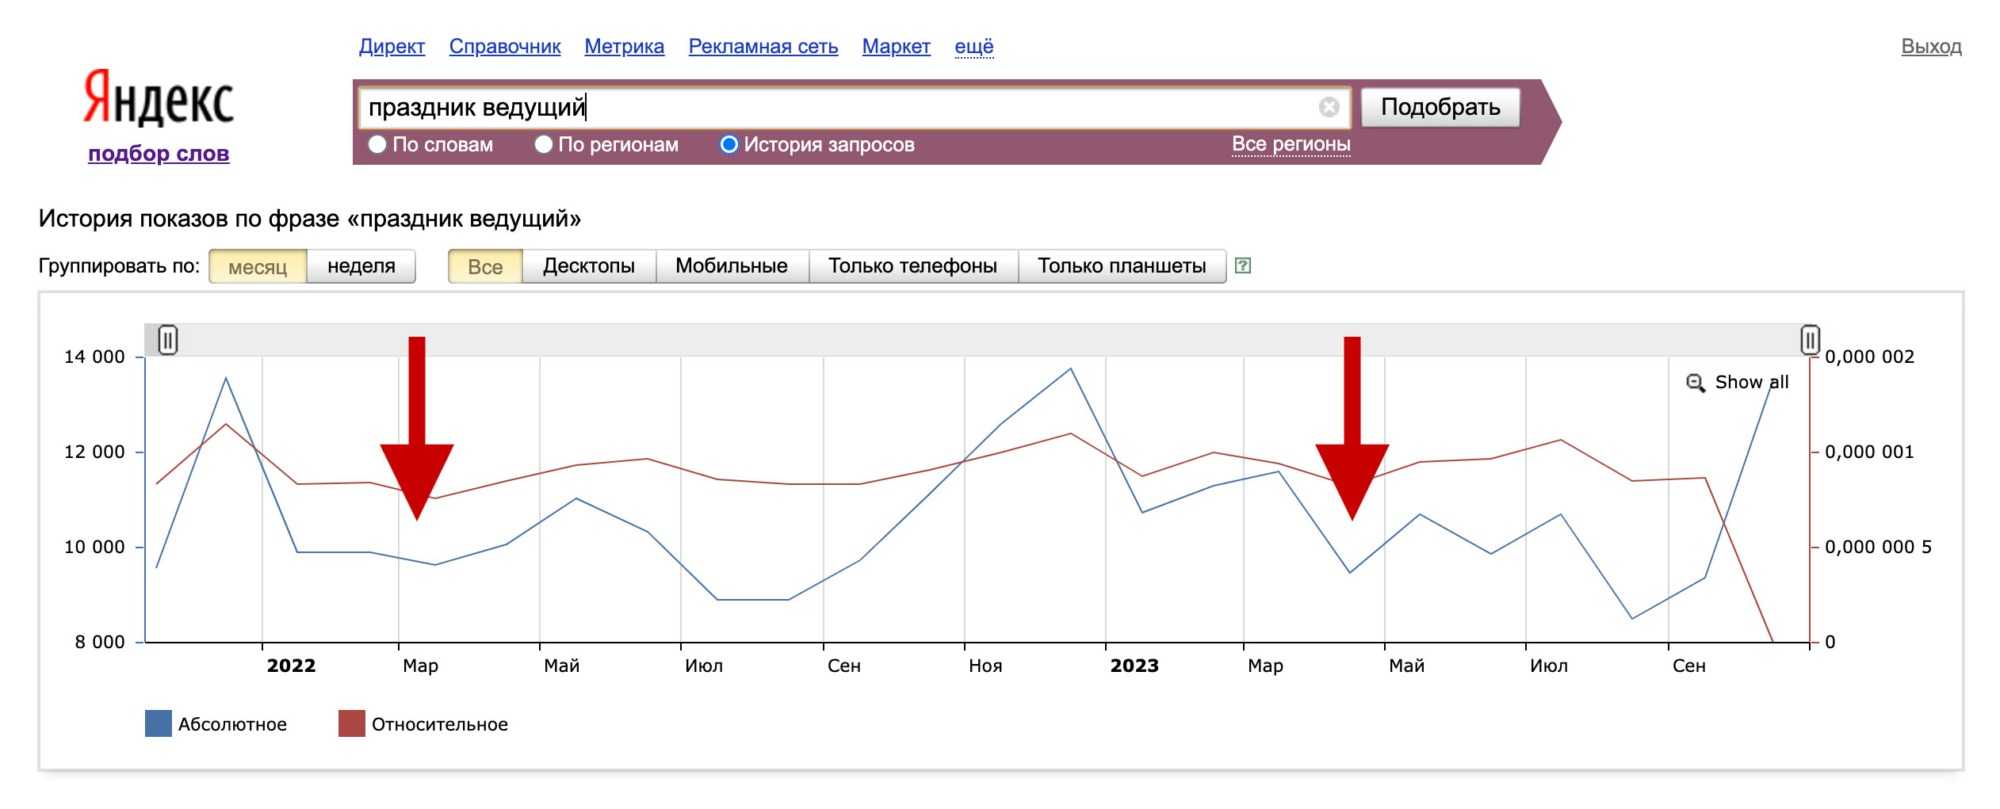Open the Метрика link
The width and height of the screenshot is (2000, 809).
tap(624, 47)
